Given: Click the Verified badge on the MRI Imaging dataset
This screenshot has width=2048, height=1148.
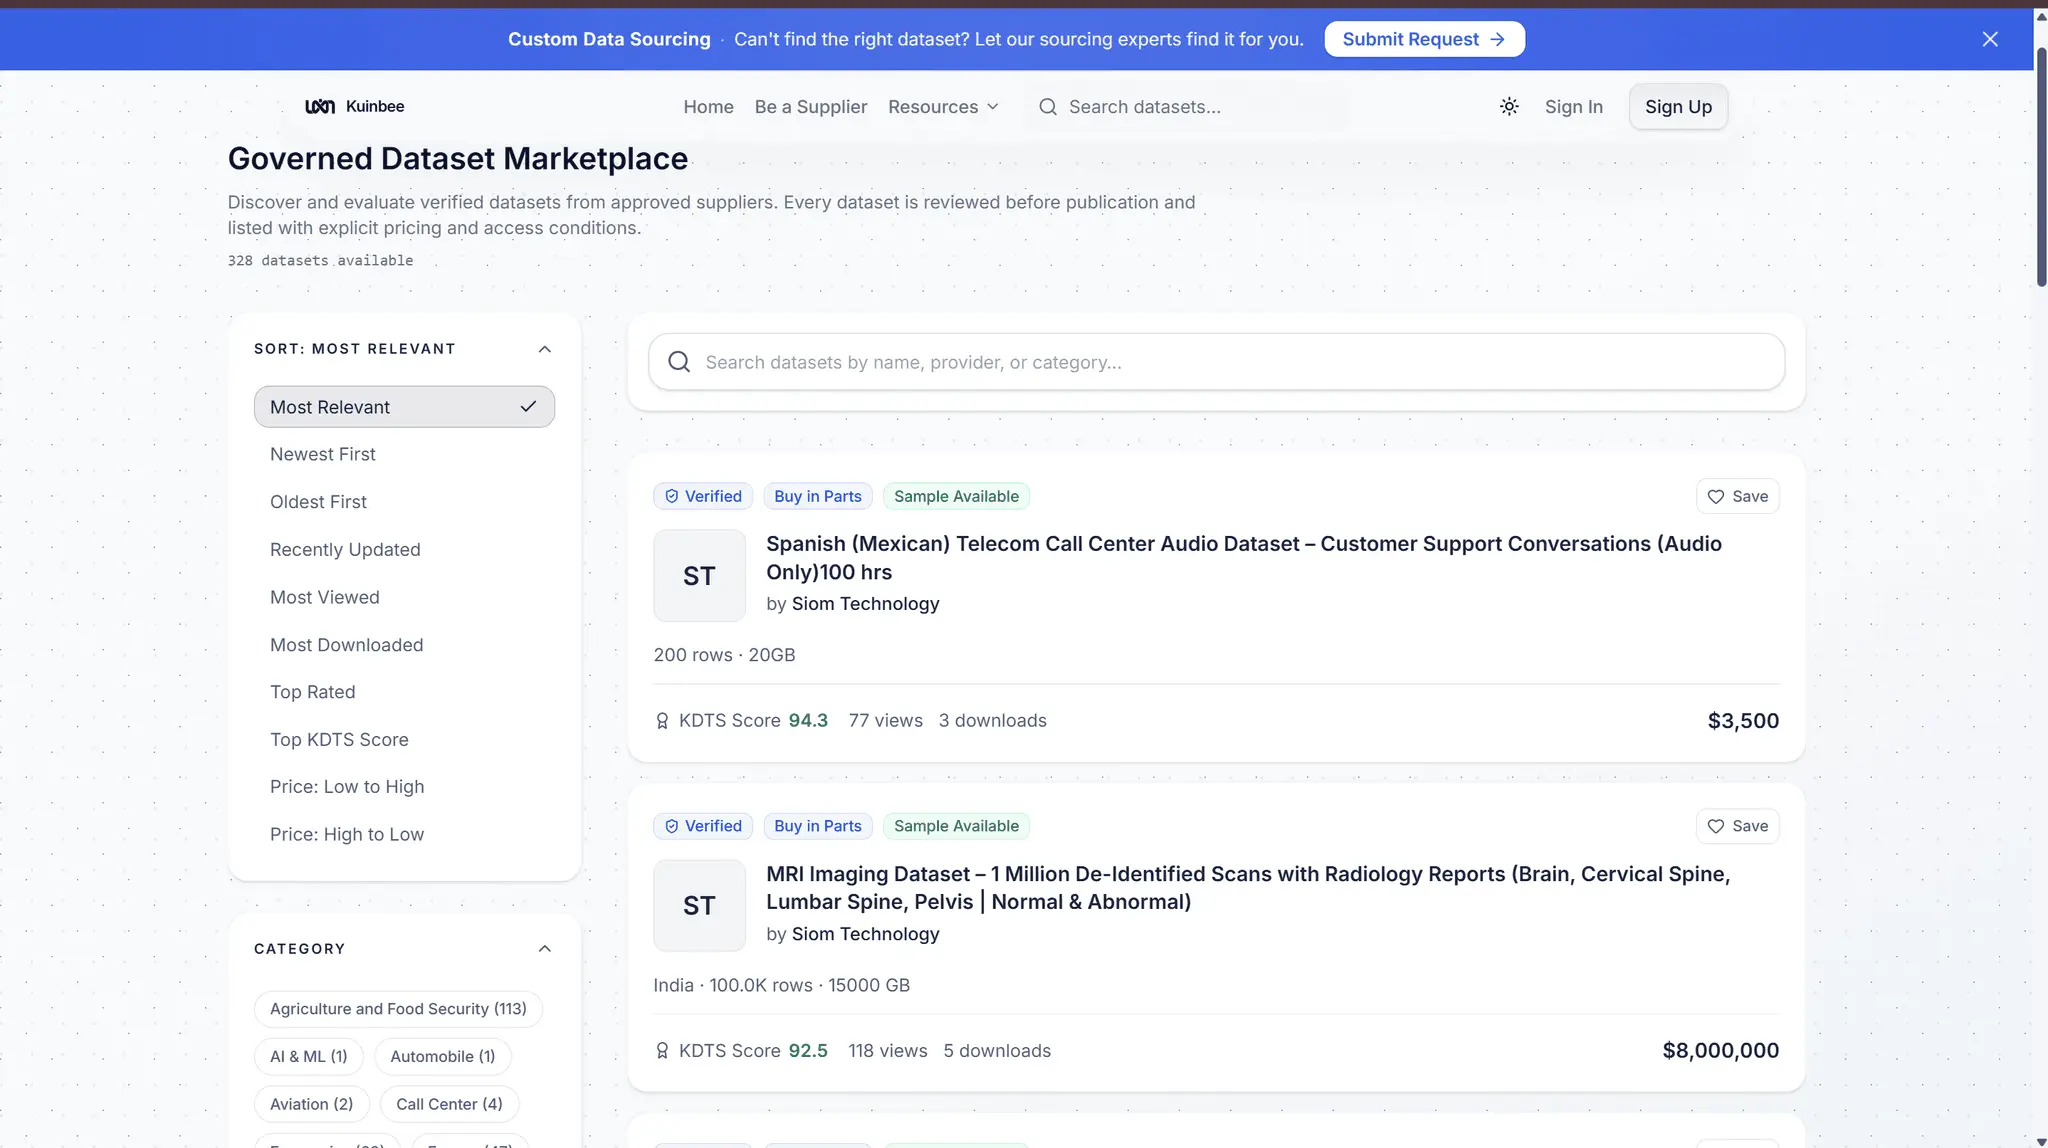Looking at the screenshot, I should click(703, 827).
